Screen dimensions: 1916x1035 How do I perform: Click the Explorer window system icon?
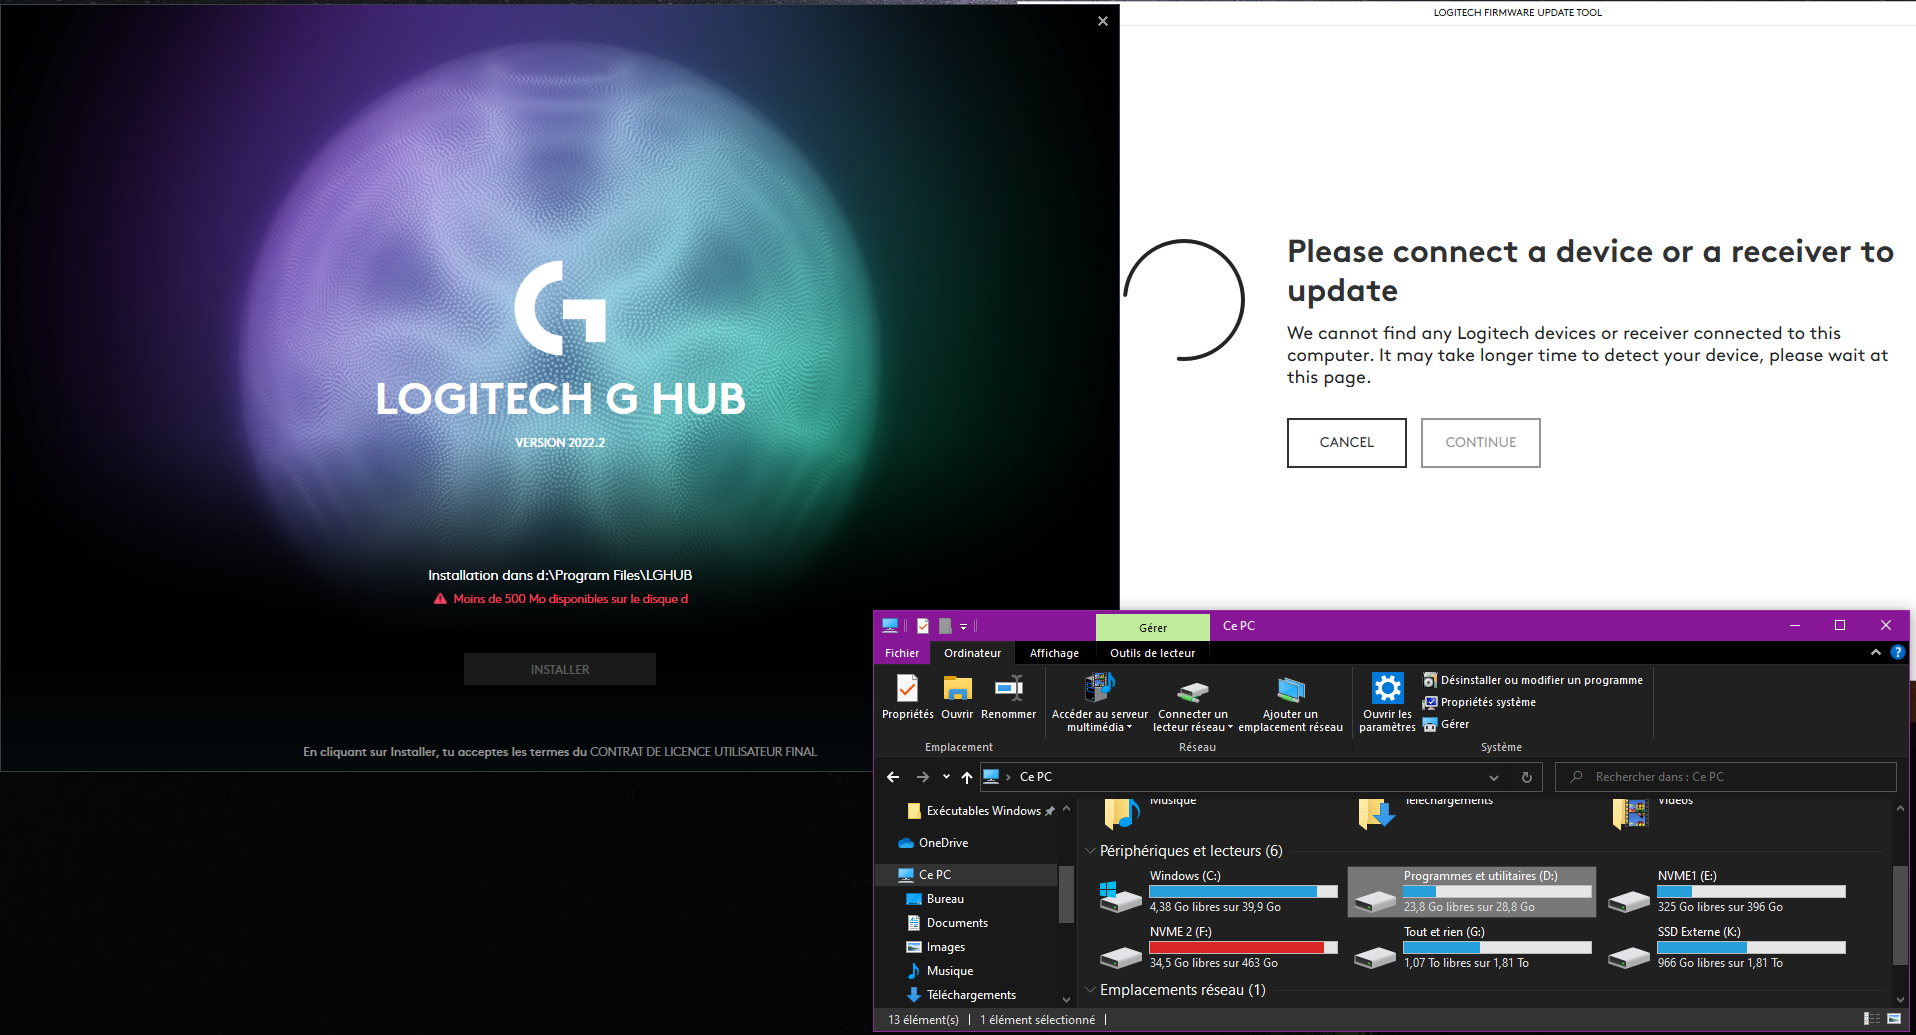[x=890, y=626]
